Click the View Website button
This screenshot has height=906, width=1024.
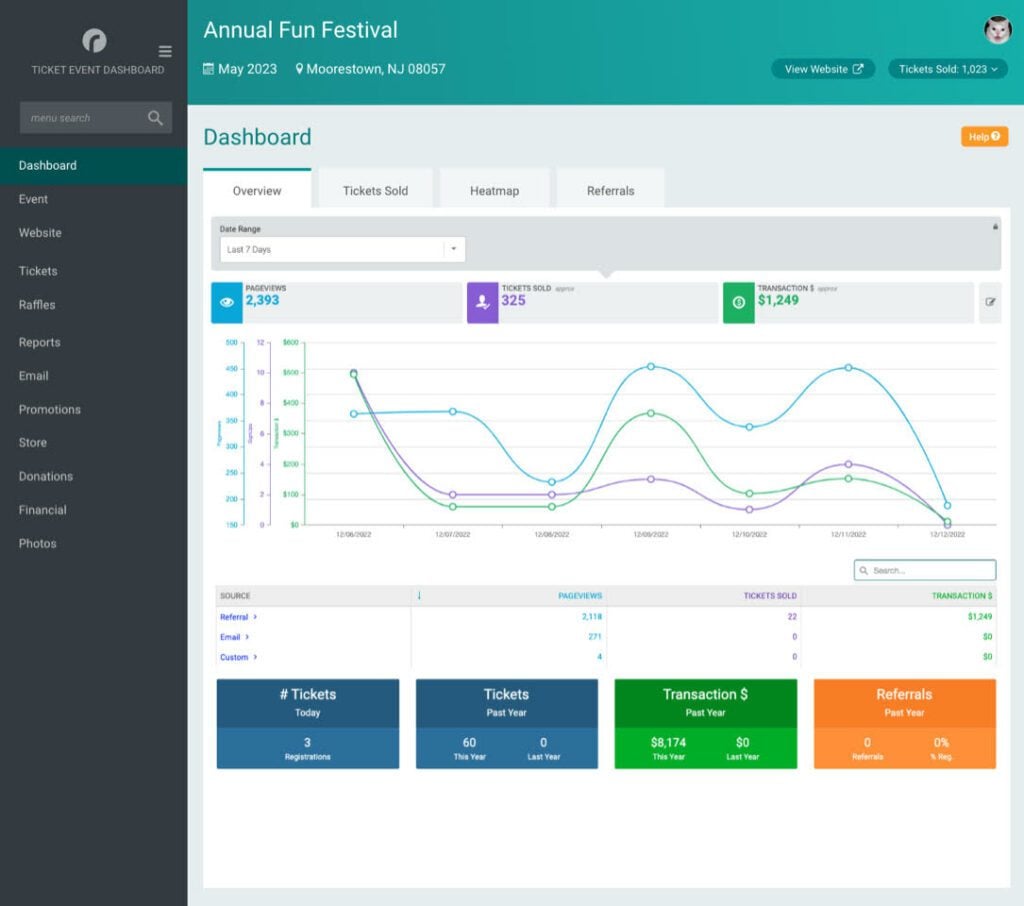point(822,69)
